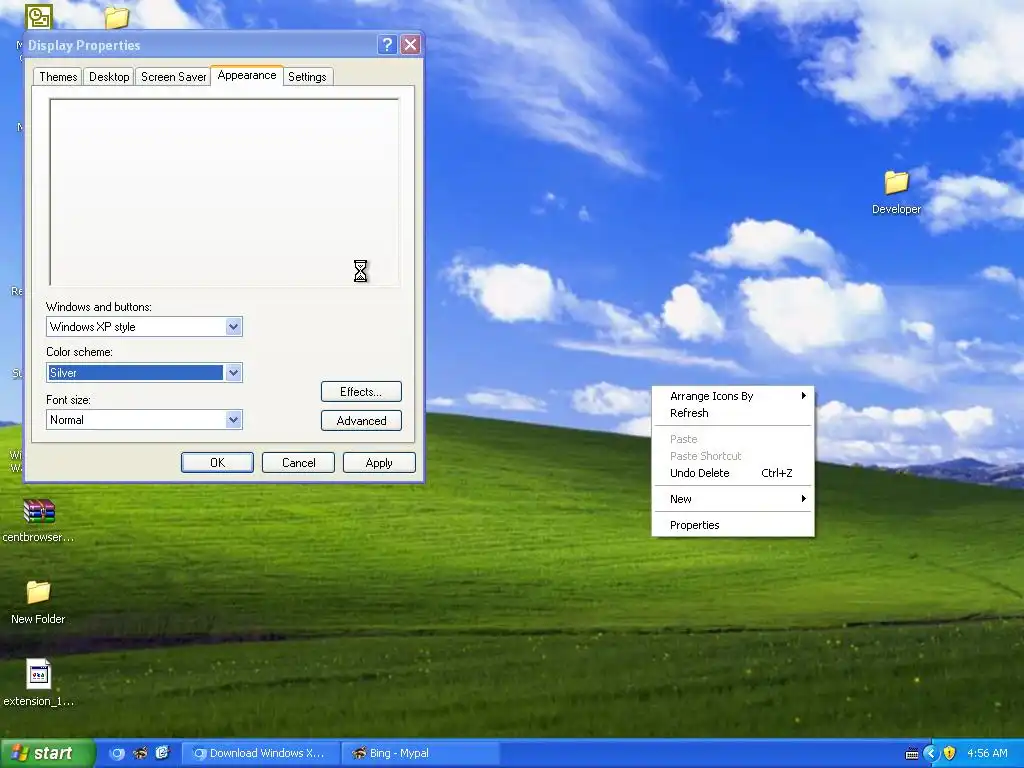Select the centbrowser archive icon
Image resolution: width=1024 pixels, height=768 pixels.
[x=39, y=511]
